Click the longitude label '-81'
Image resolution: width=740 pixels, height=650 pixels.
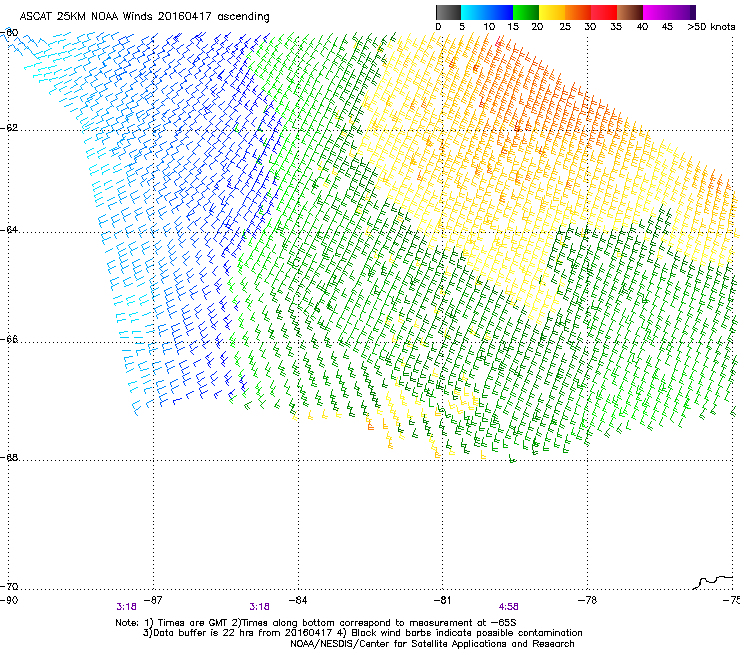pos(442,600)
